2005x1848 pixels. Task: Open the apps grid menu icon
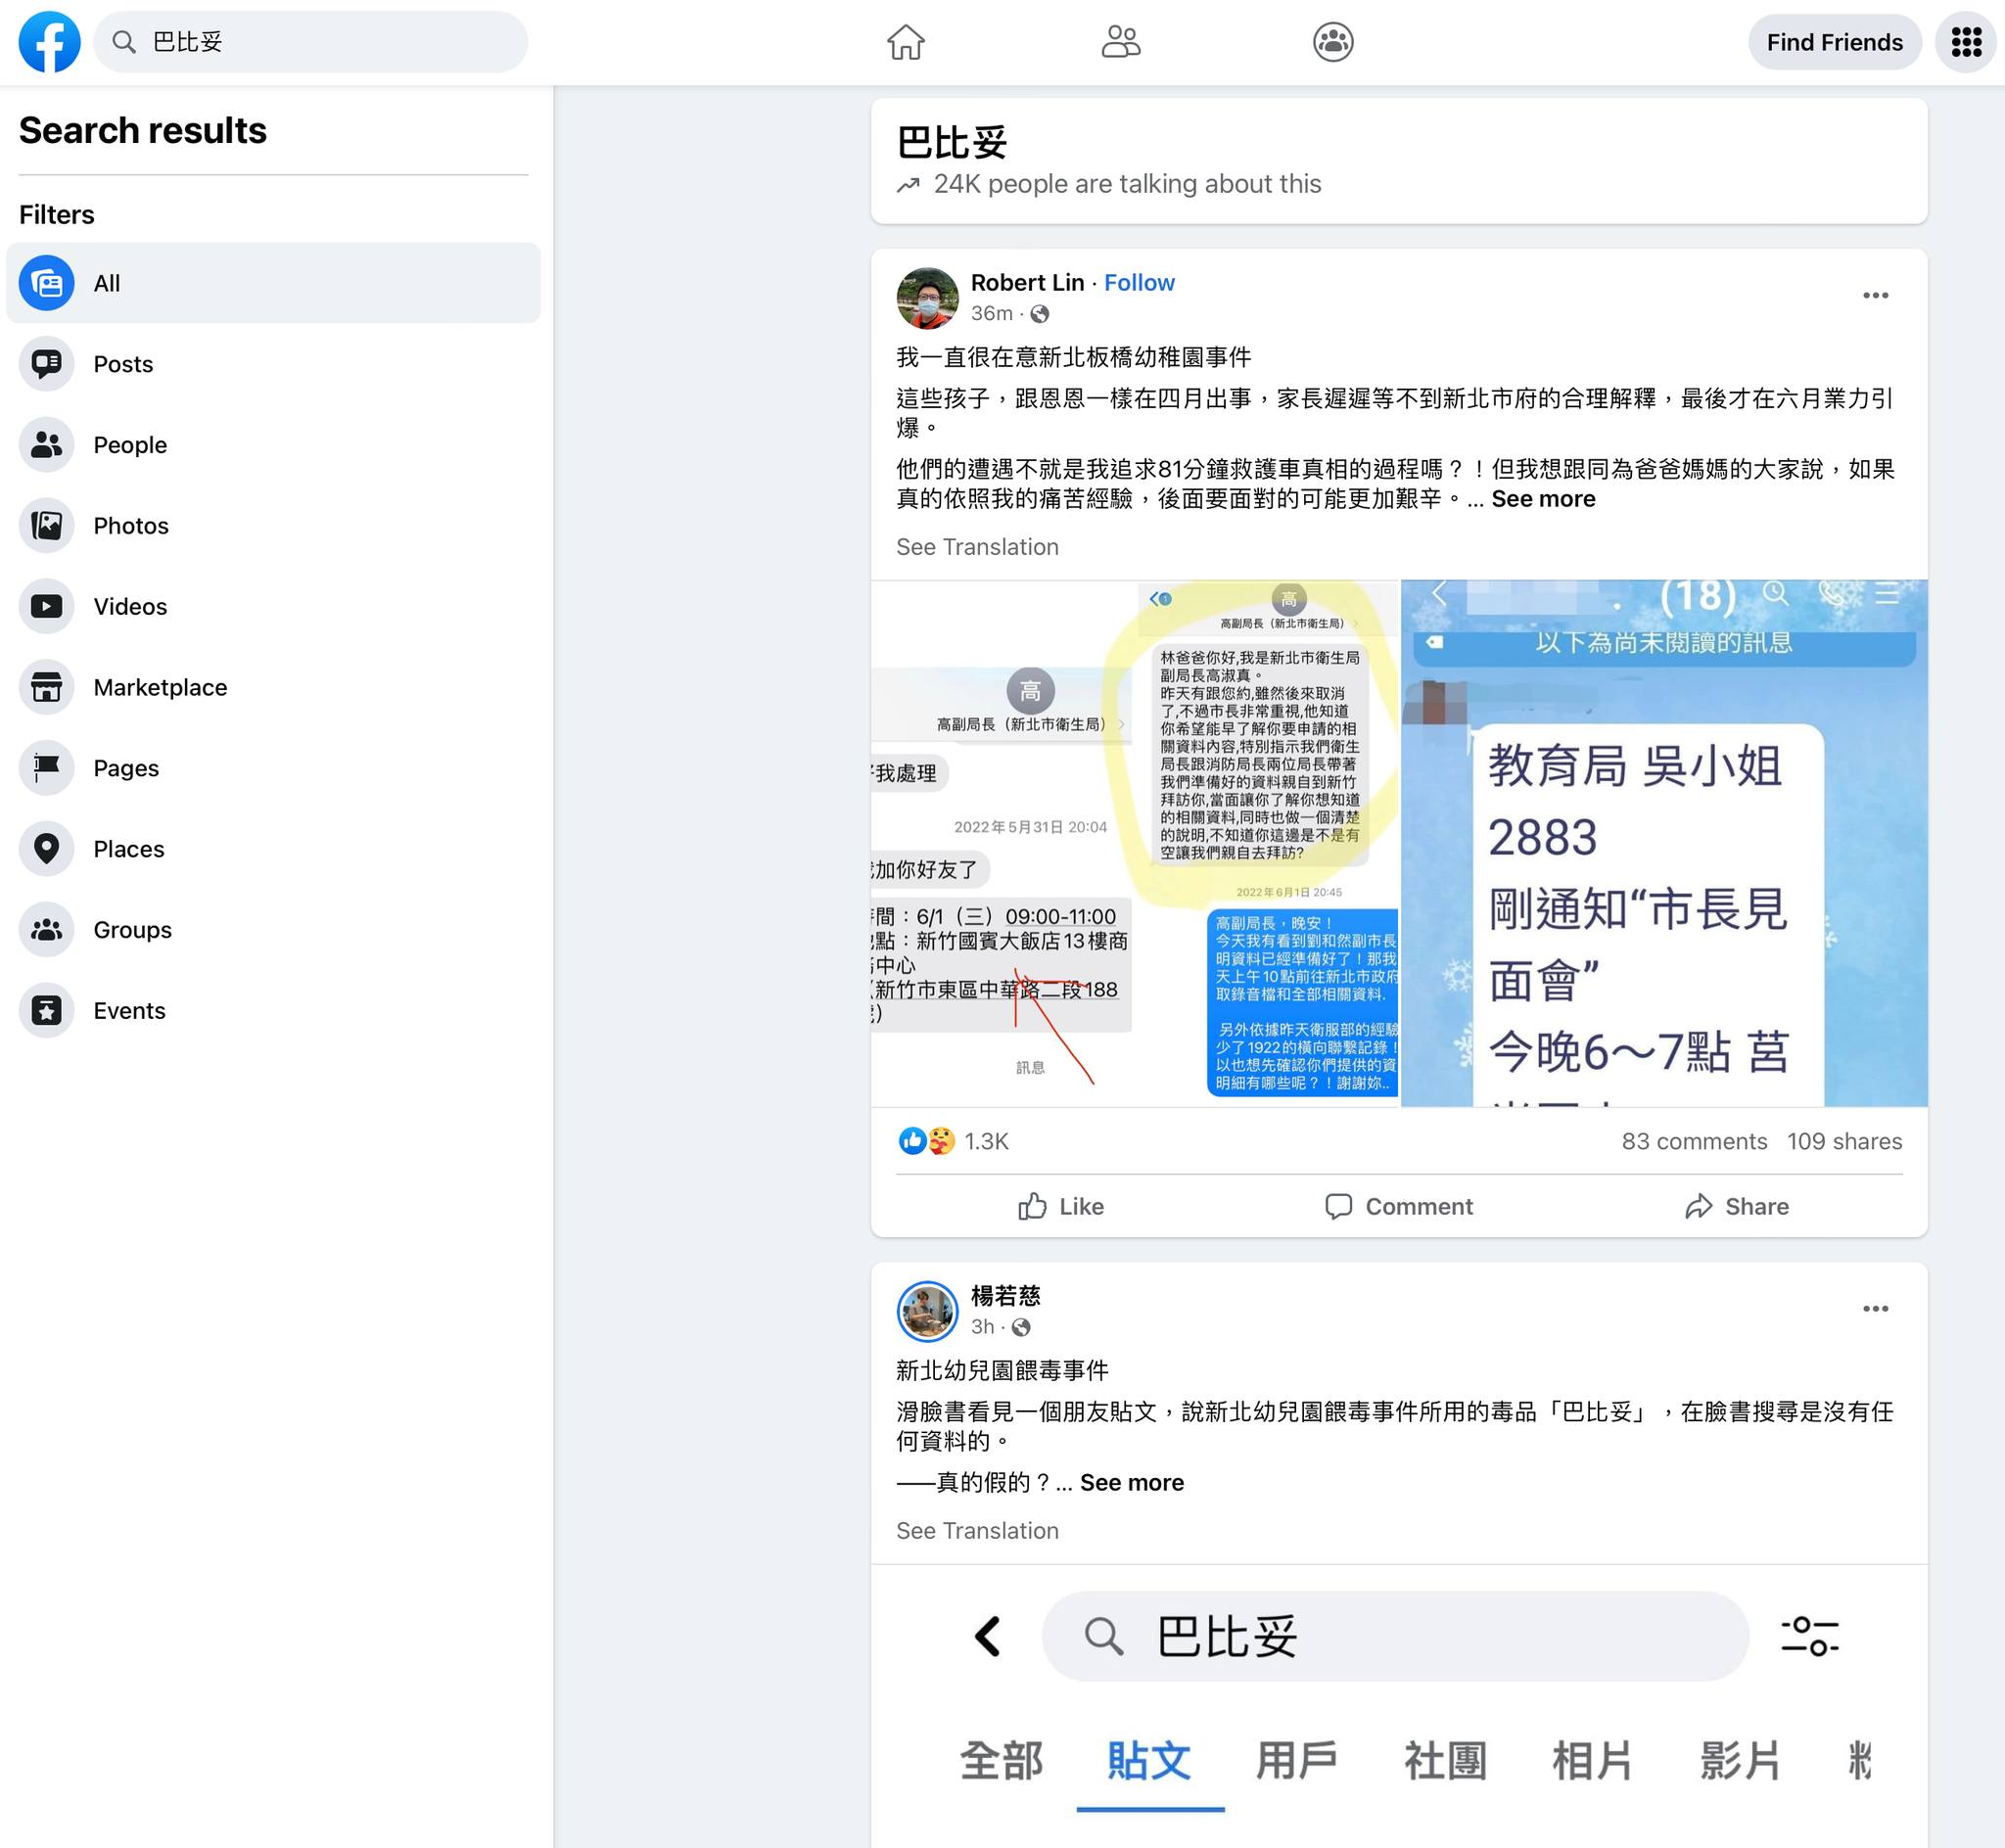click(x=1966, y=42)
